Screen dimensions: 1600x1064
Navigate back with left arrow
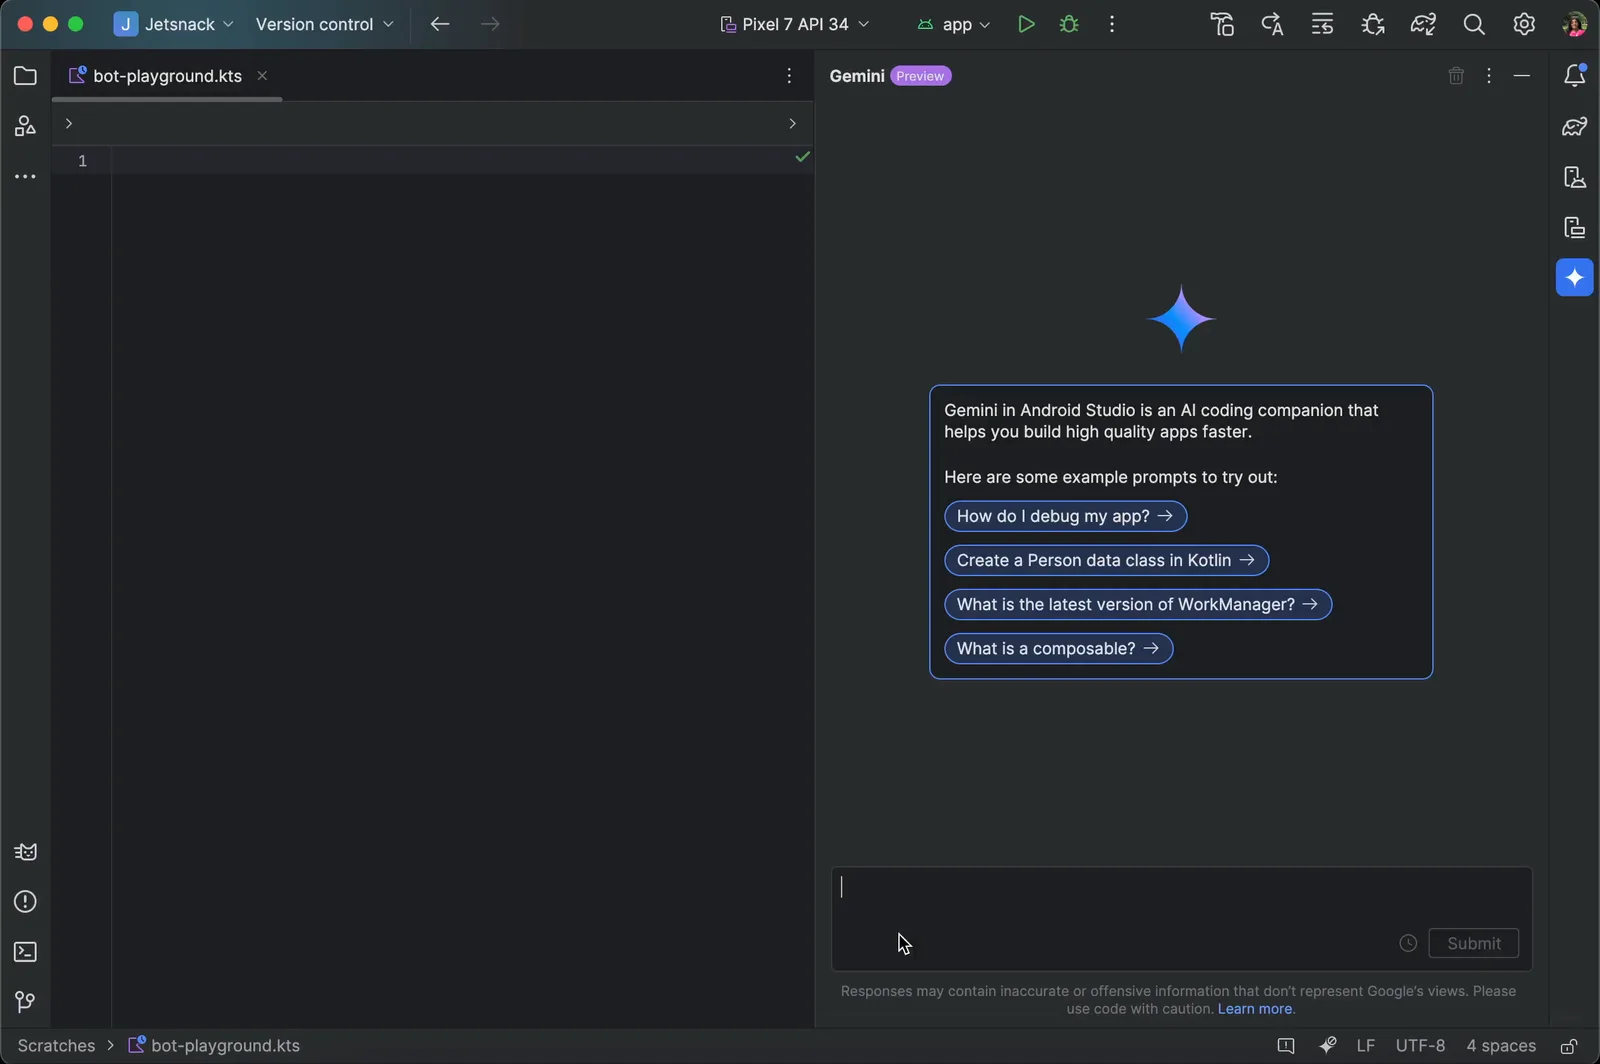(440, 24)
